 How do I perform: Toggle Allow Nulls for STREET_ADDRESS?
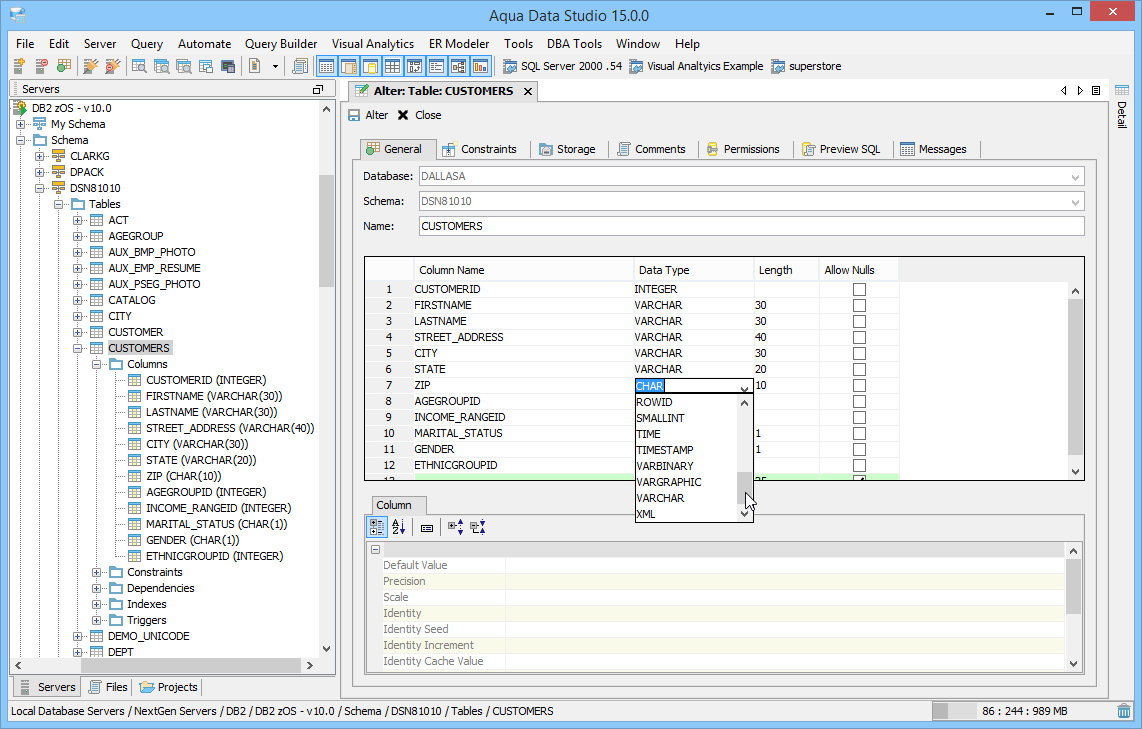pyautogui.click(x=859, y=338)
